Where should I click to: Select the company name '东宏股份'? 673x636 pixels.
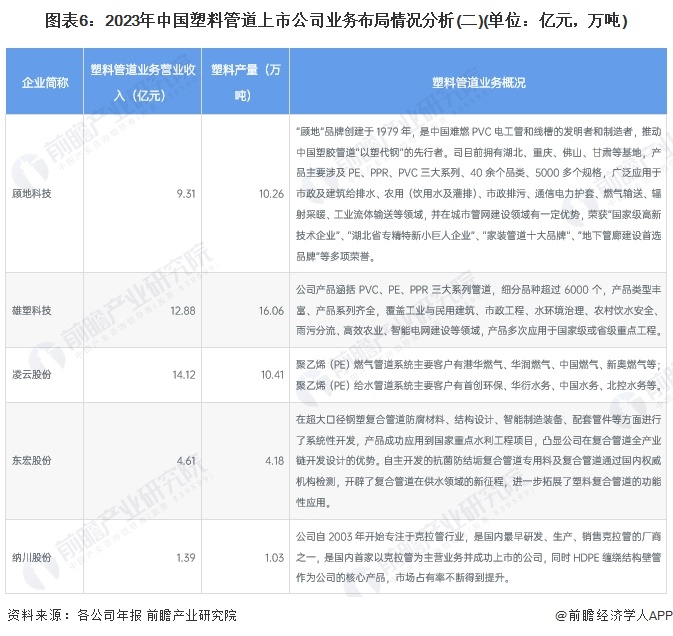click(x=32, y=460)
